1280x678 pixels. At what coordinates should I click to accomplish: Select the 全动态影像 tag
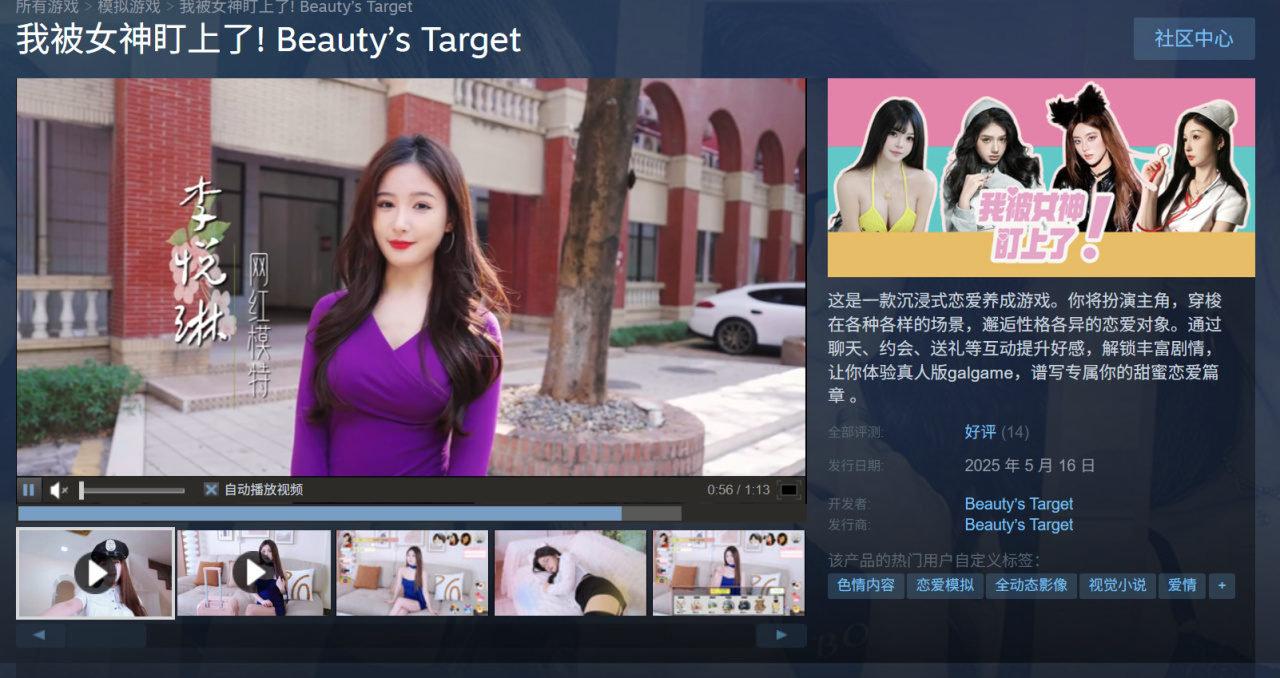[1030, 586]
